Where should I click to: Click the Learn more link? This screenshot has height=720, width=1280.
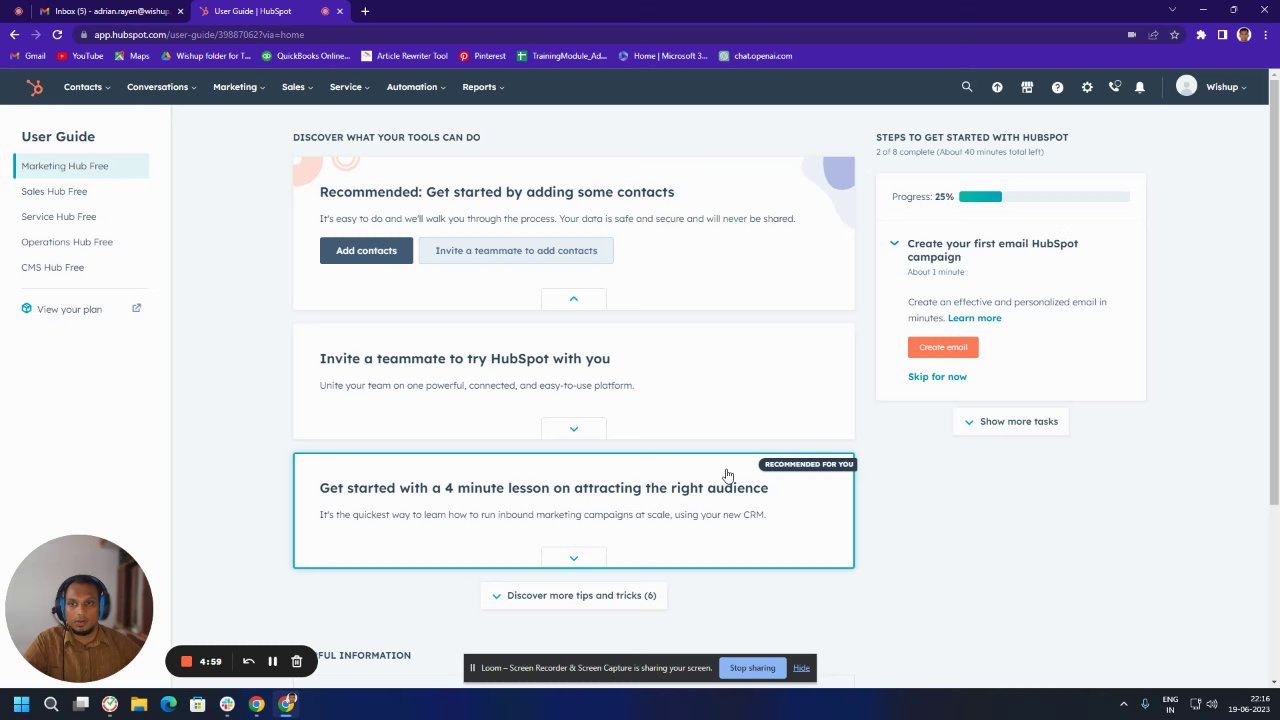(974, 318)
